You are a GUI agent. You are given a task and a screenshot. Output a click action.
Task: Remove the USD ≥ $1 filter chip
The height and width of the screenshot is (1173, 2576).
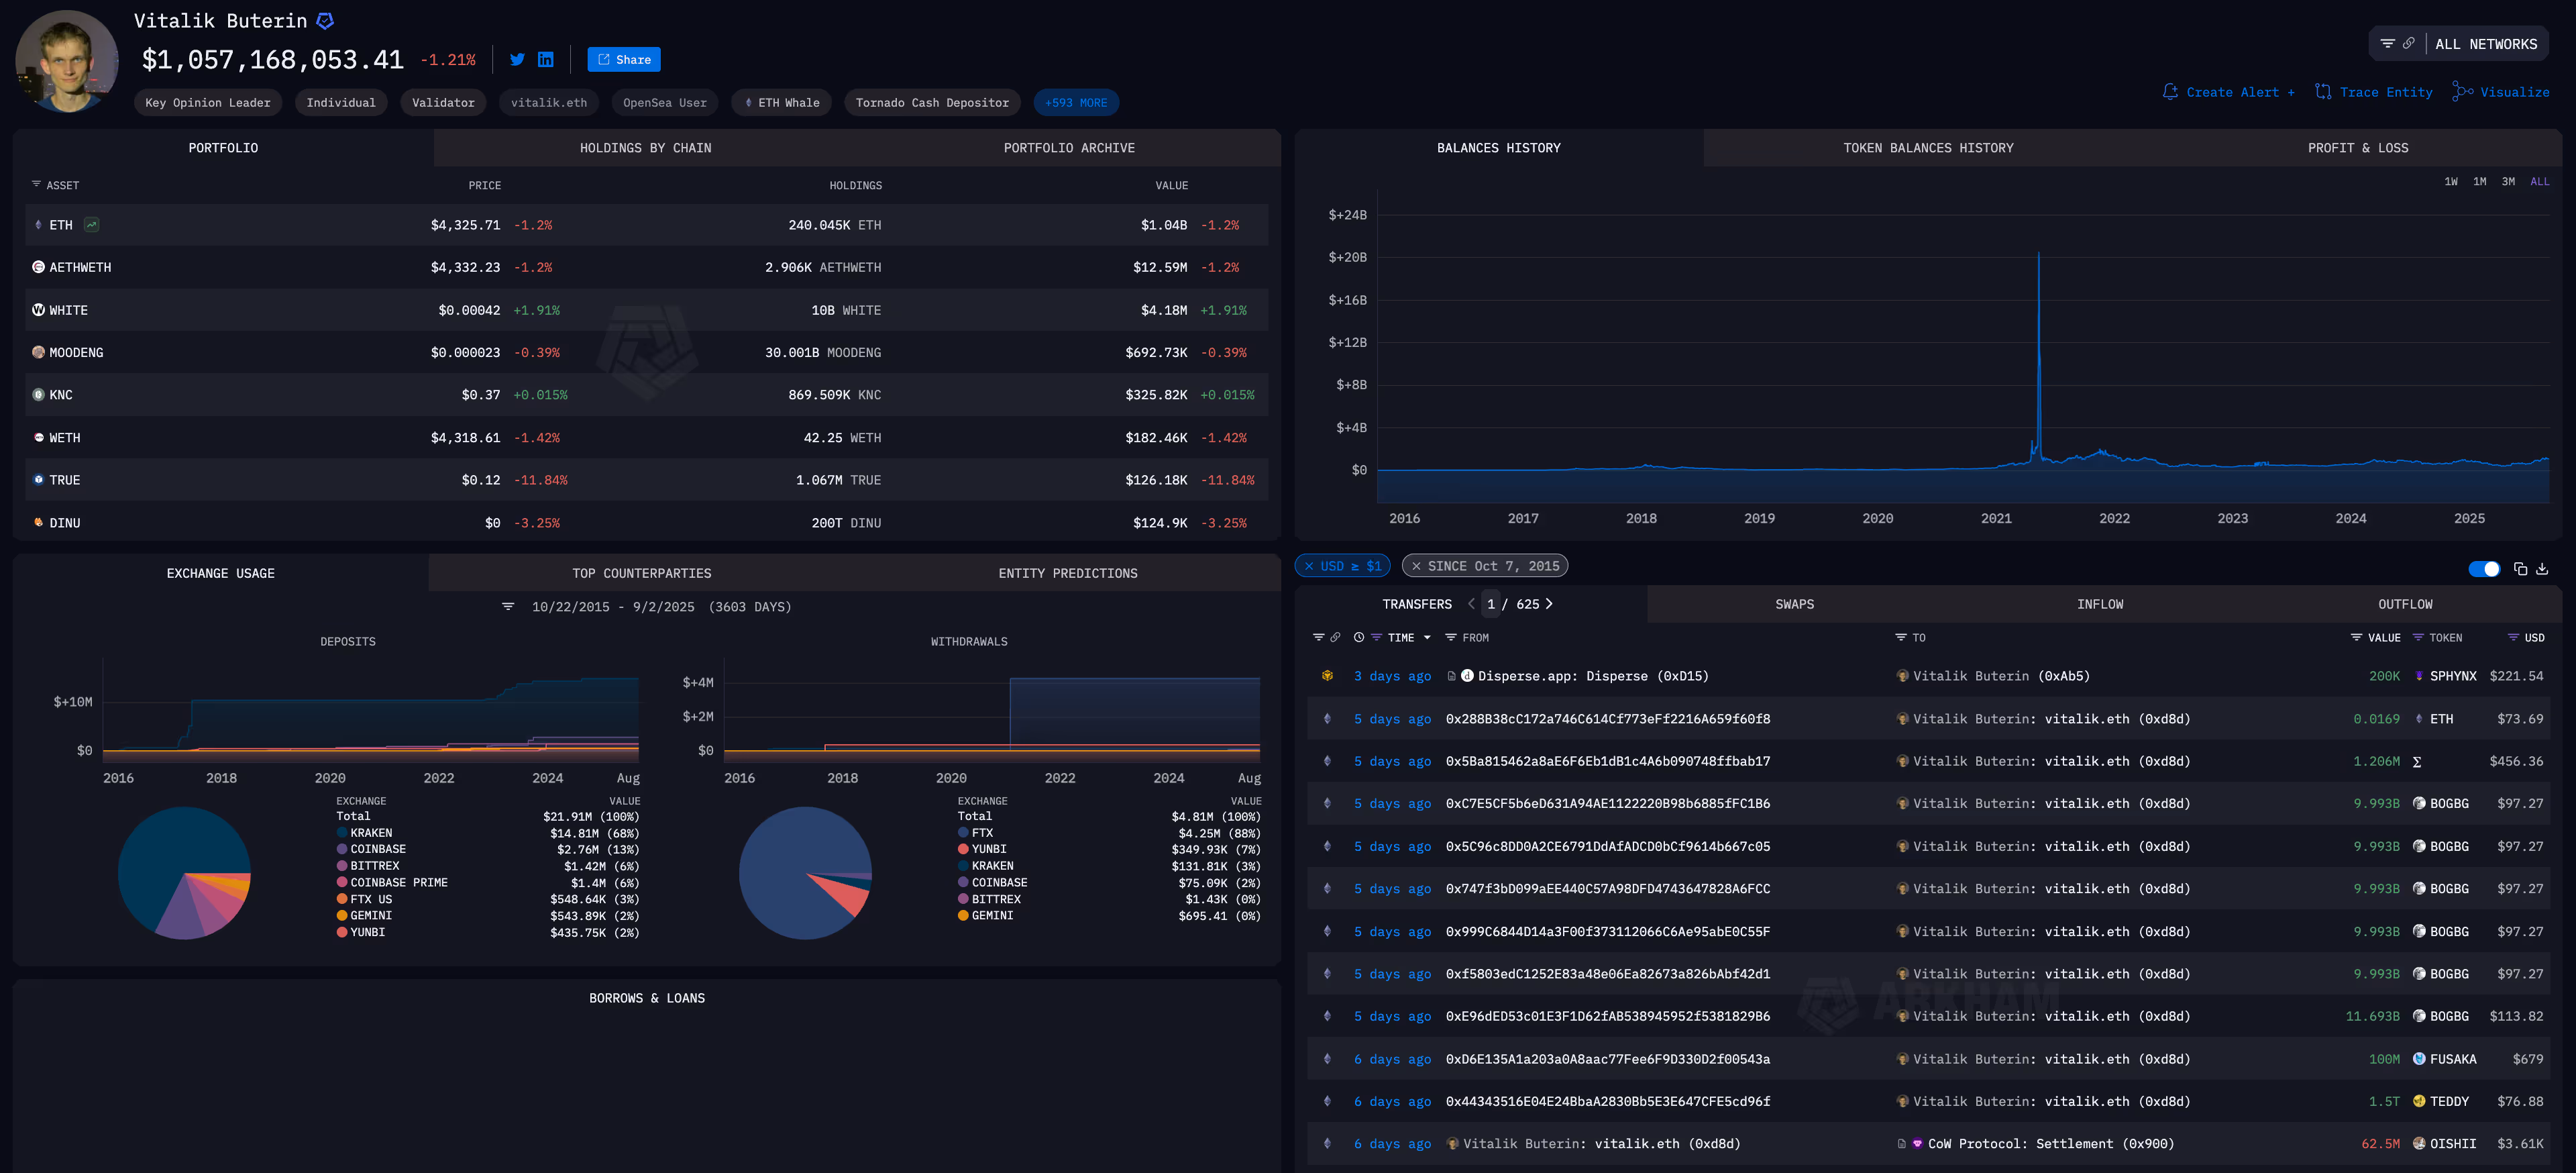tap(1309, 566)
